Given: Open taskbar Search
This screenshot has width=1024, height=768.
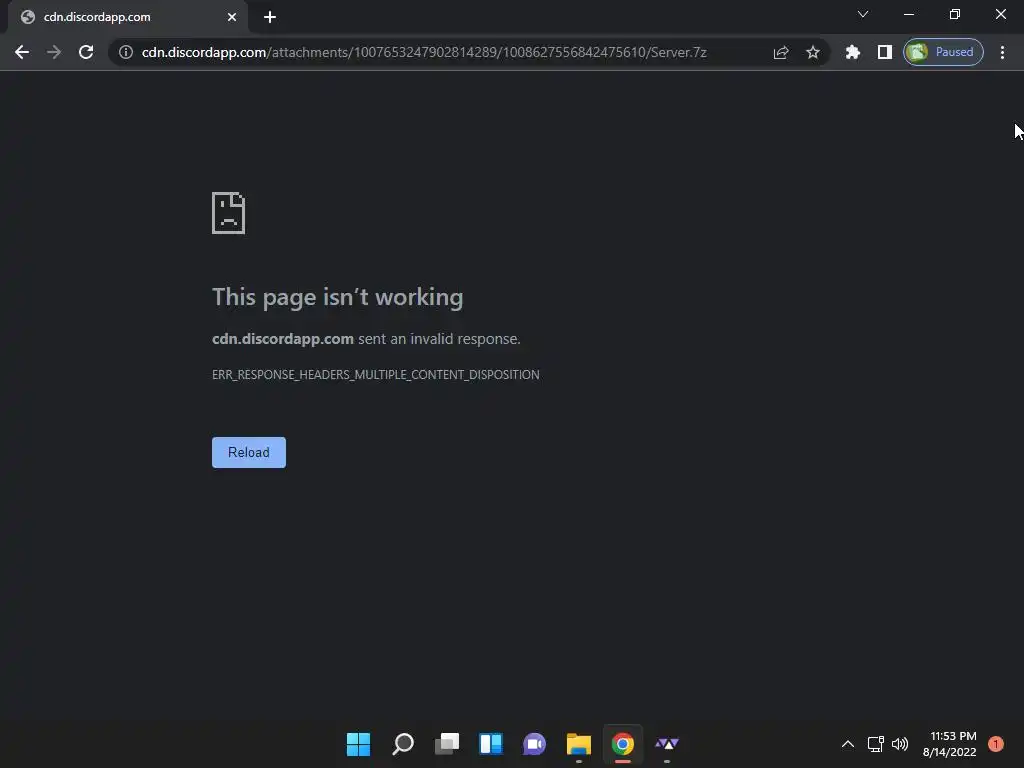Looking at the screenshot, I should [x=403, y=744].
